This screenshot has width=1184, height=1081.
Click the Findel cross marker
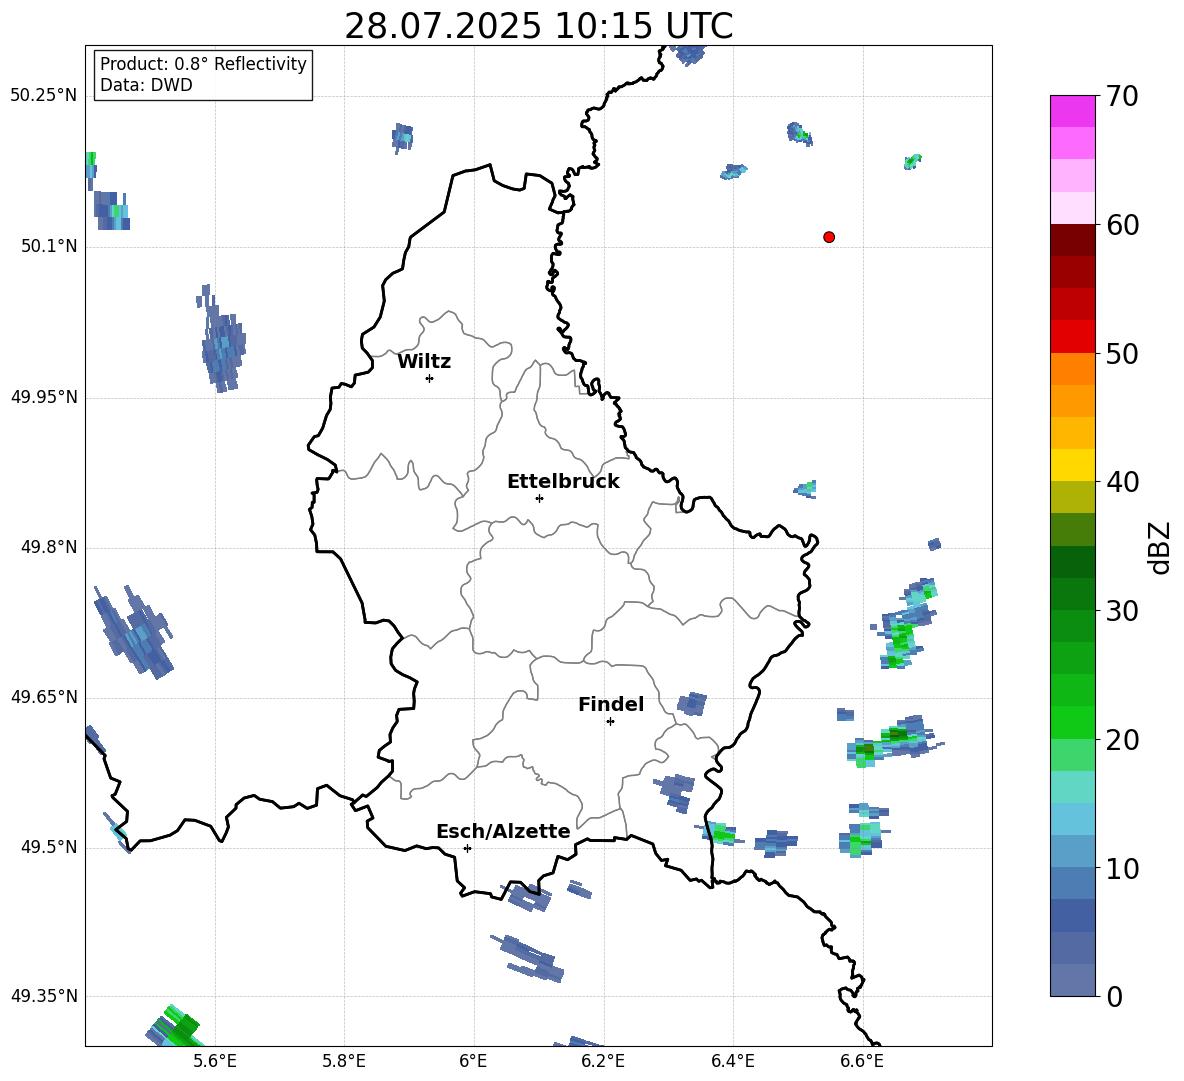(x=610, y=722)
